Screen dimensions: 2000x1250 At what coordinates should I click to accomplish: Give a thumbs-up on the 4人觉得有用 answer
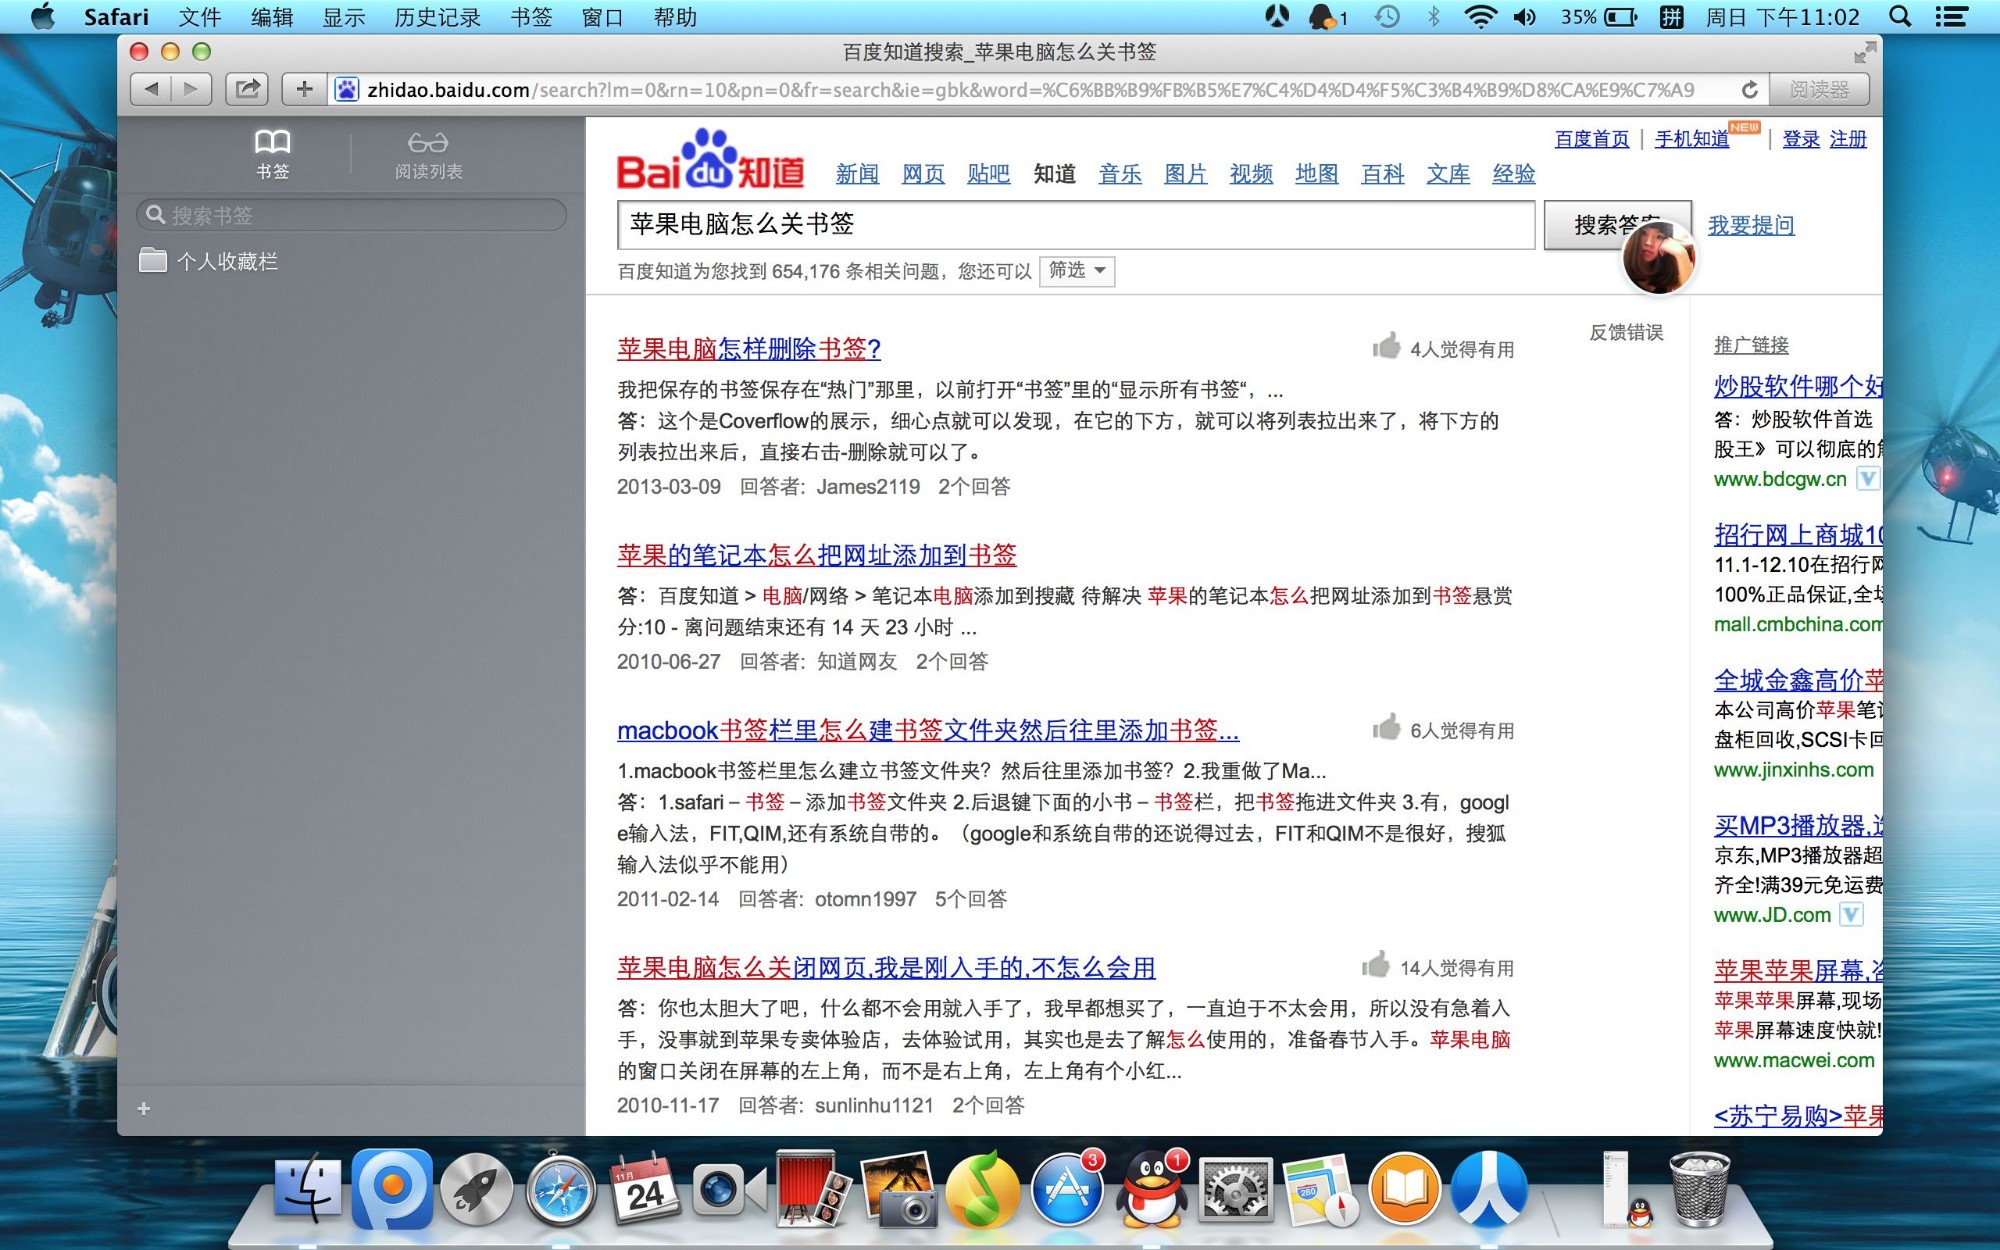click(1388, 345)
